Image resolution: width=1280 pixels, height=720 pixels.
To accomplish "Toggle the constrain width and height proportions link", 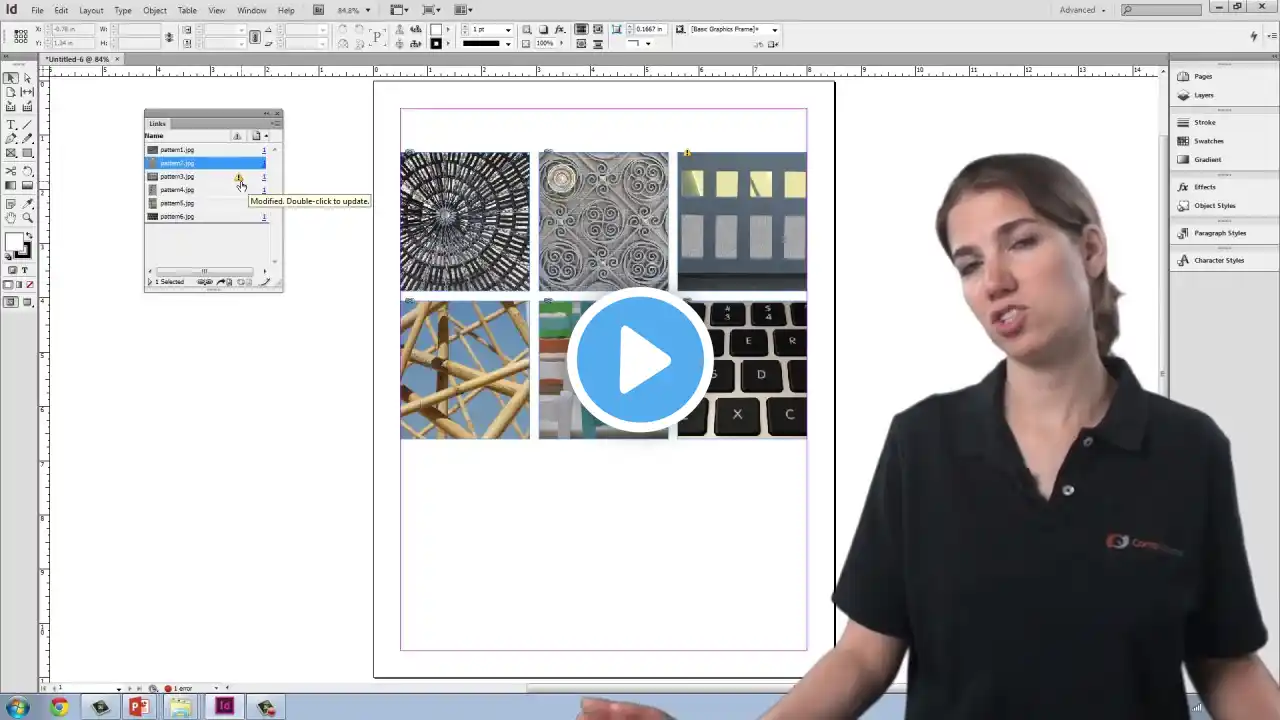I will (x=169, y=37).
